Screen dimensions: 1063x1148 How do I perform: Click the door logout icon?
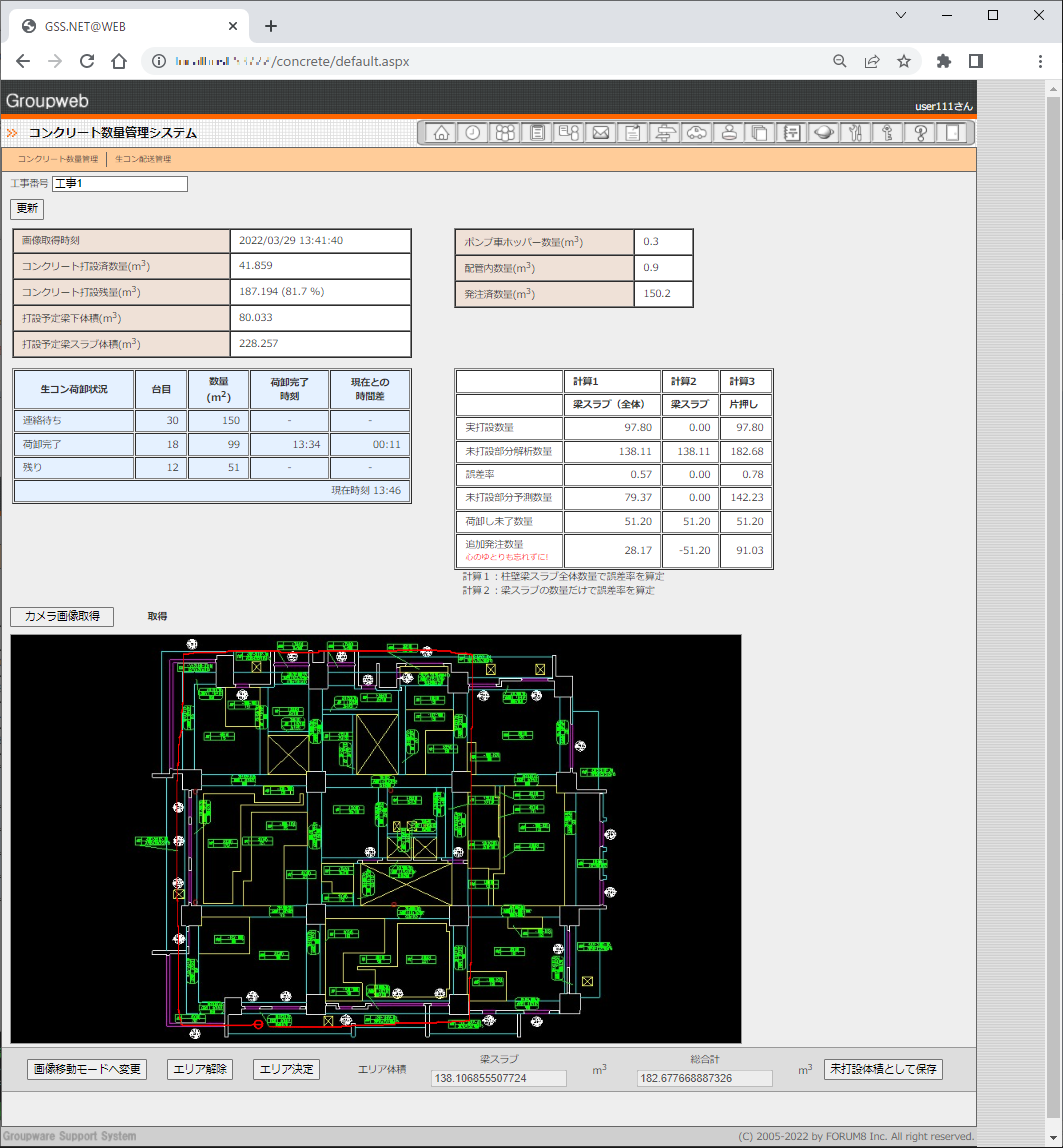click(x=953, y=133)
